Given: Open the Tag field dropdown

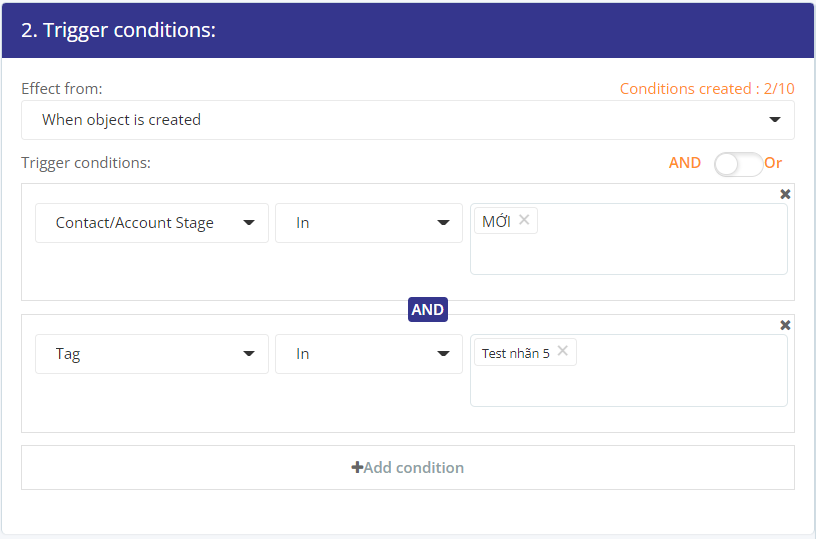Looking at the screenshot, I should point(152,354).
